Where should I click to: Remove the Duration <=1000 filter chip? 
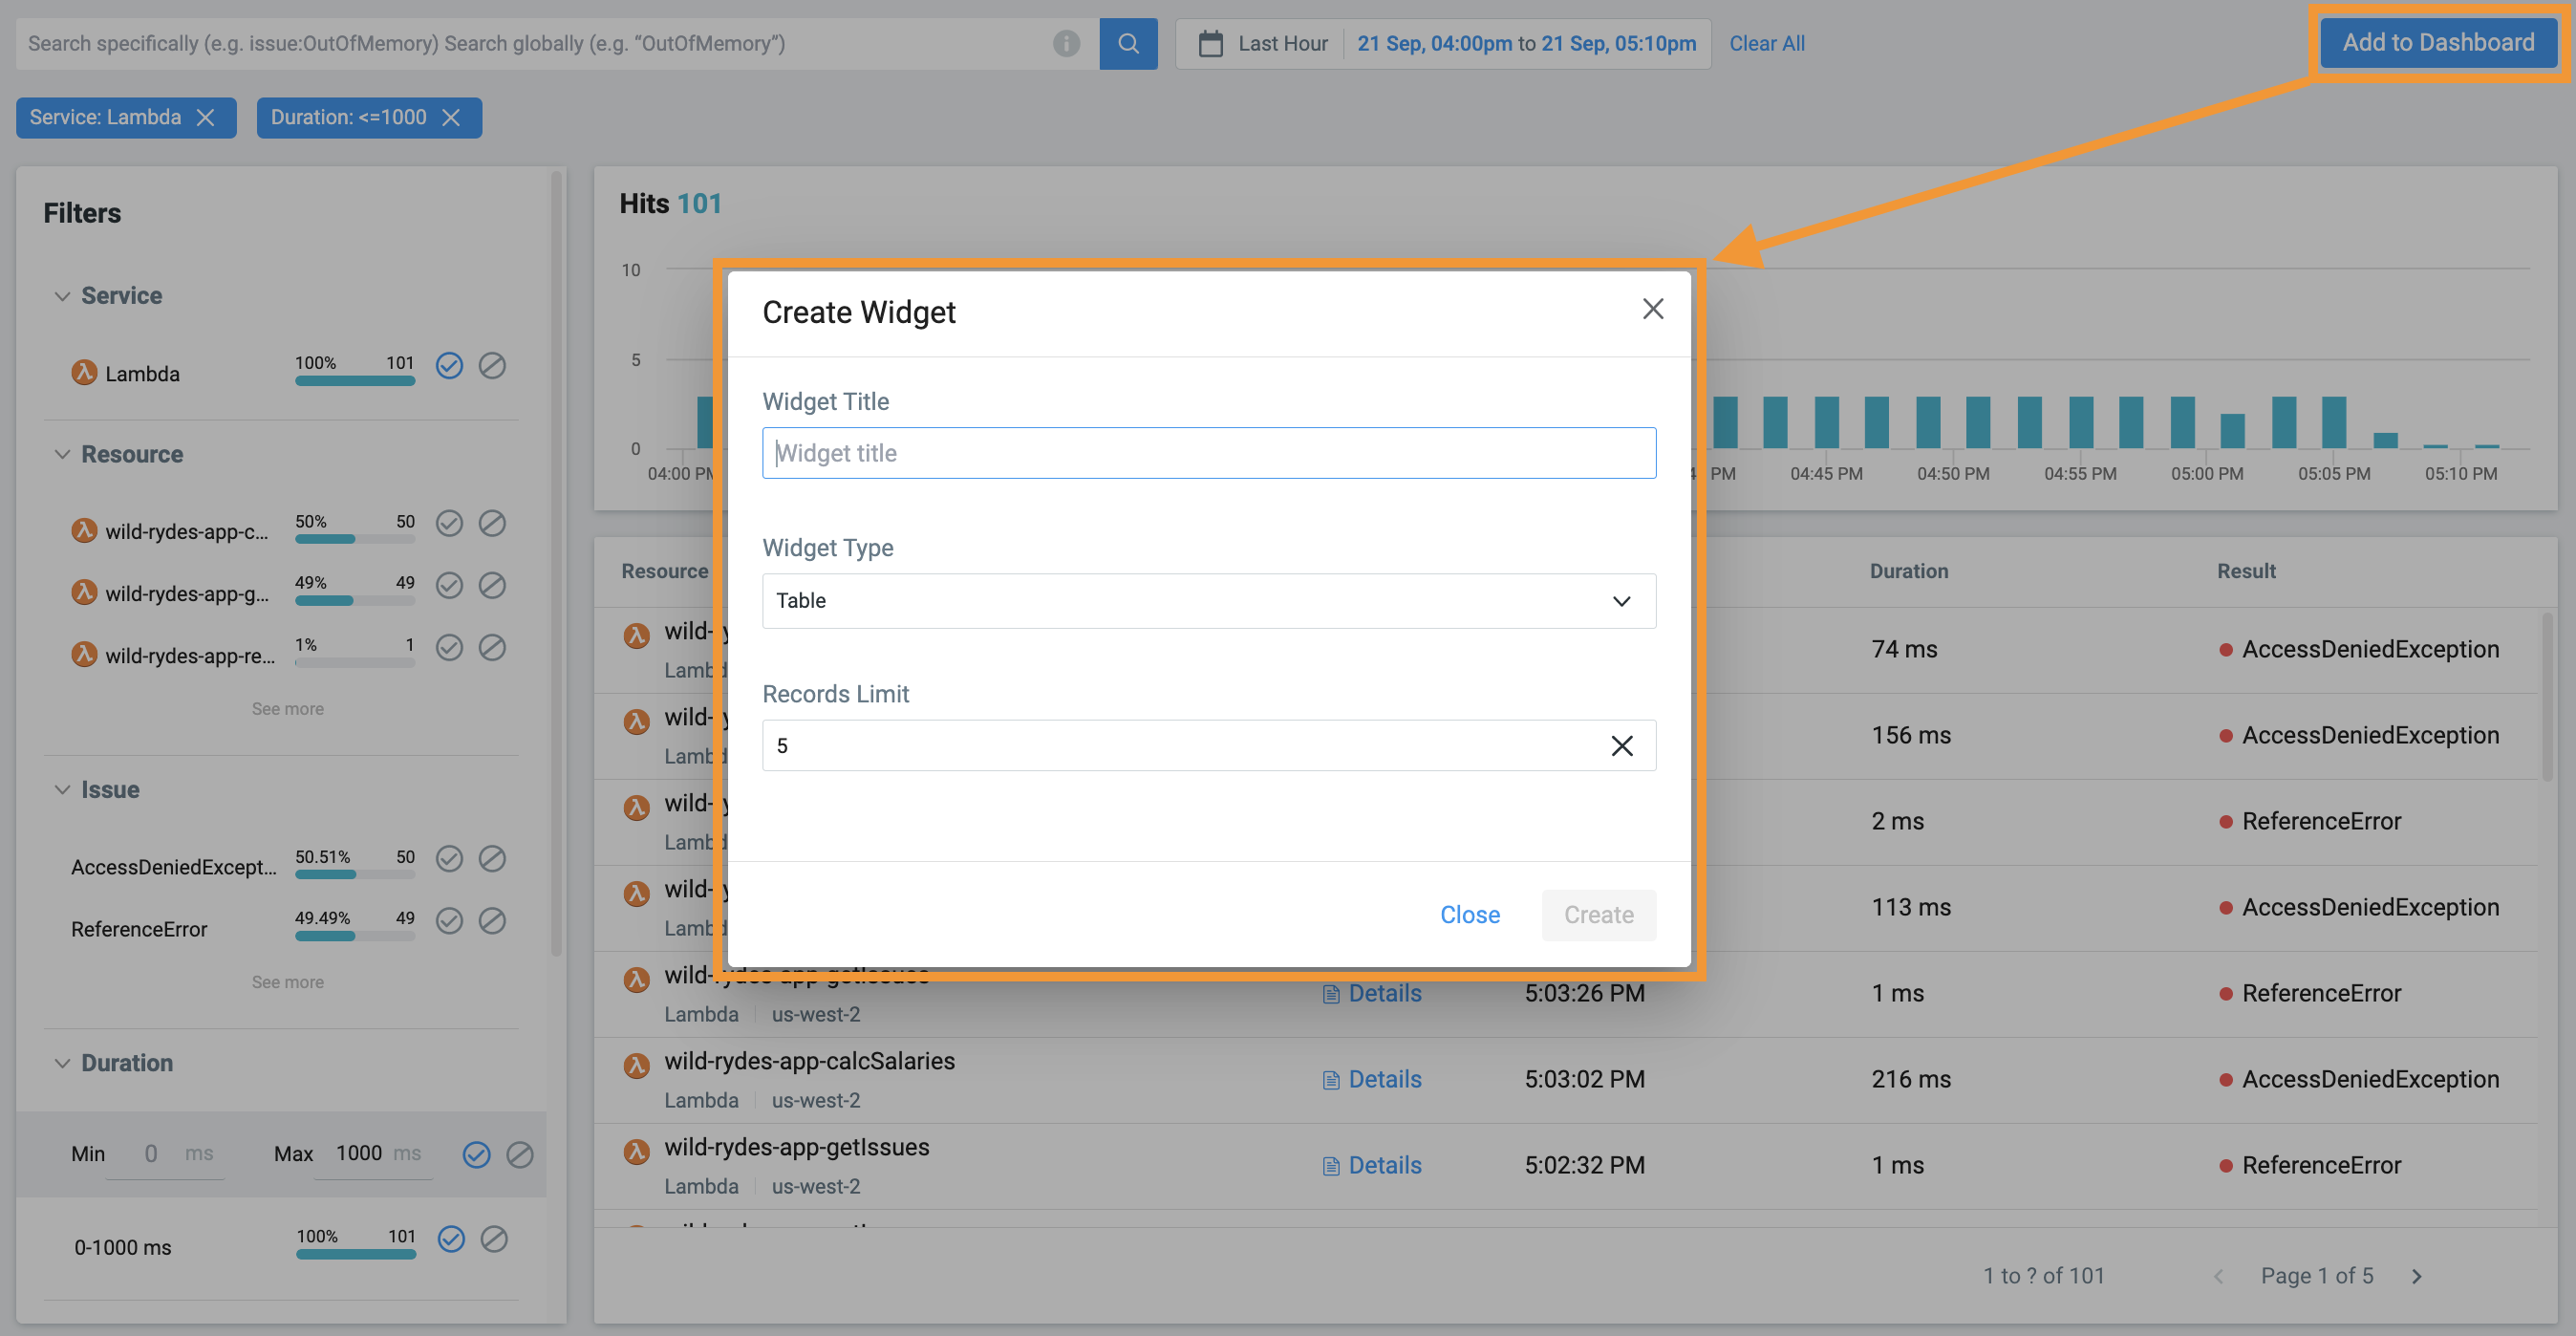451,117
